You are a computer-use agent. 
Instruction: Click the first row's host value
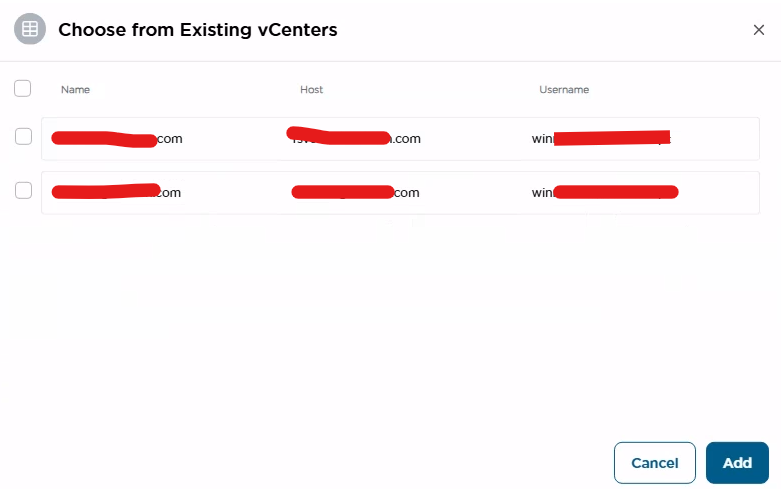[355, 139]
